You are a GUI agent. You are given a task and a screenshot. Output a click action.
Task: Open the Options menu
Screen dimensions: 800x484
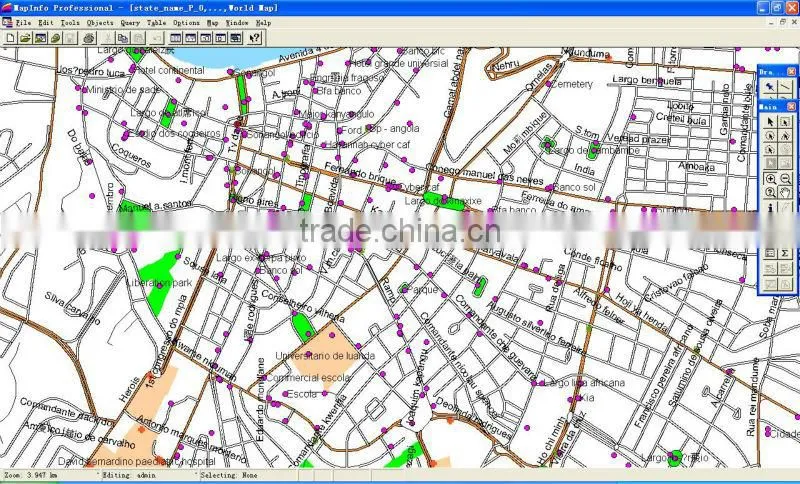tap(186, 23)
